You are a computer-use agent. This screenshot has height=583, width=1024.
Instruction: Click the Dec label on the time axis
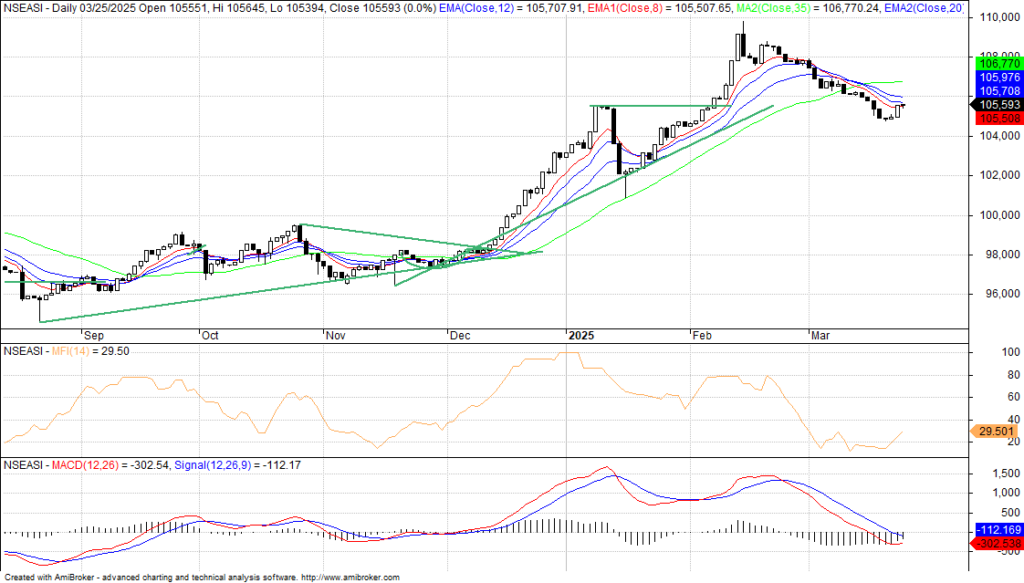[460, 336]
